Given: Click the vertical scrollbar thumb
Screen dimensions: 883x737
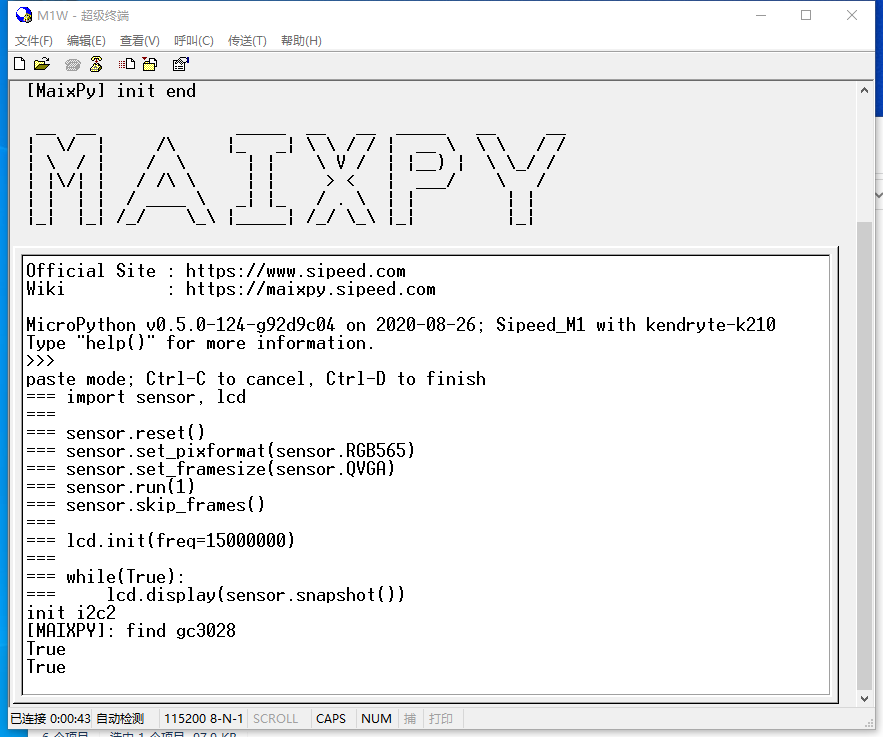Looking at the screenshot, I should pos(864,455).
